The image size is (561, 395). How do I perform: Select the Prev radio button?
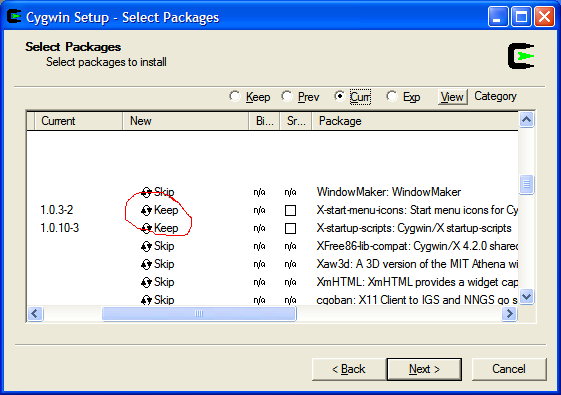[x=287, y=96]
